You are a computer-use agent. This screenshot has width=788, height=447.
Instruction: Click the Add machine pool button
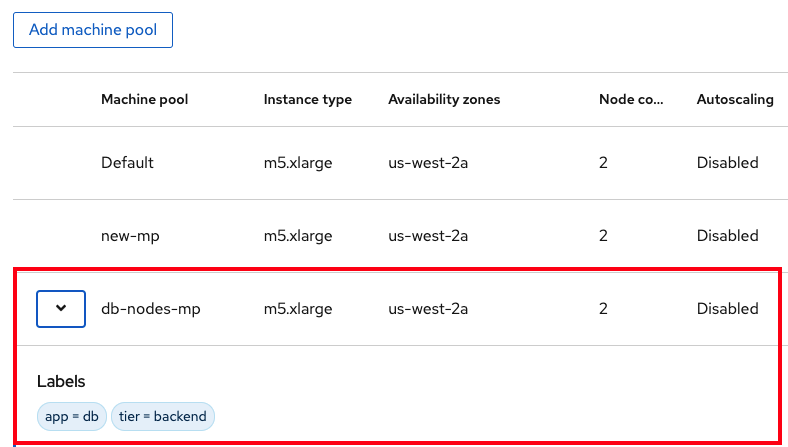[x=93, y=30]
